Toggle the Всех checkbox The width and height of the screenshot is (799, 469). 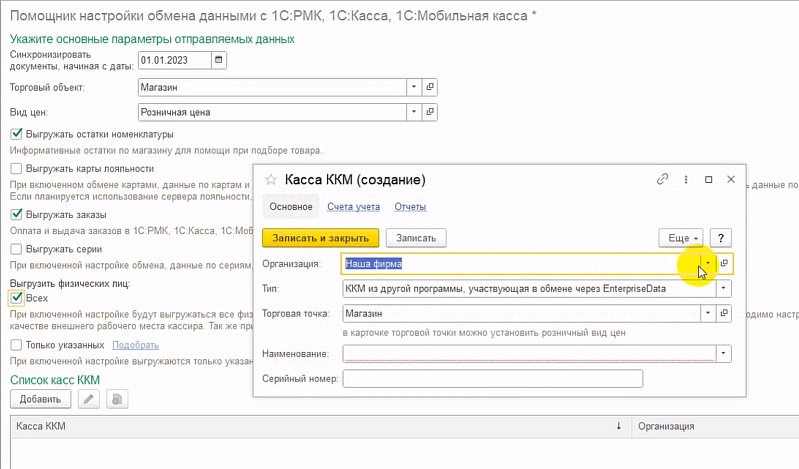16,298
